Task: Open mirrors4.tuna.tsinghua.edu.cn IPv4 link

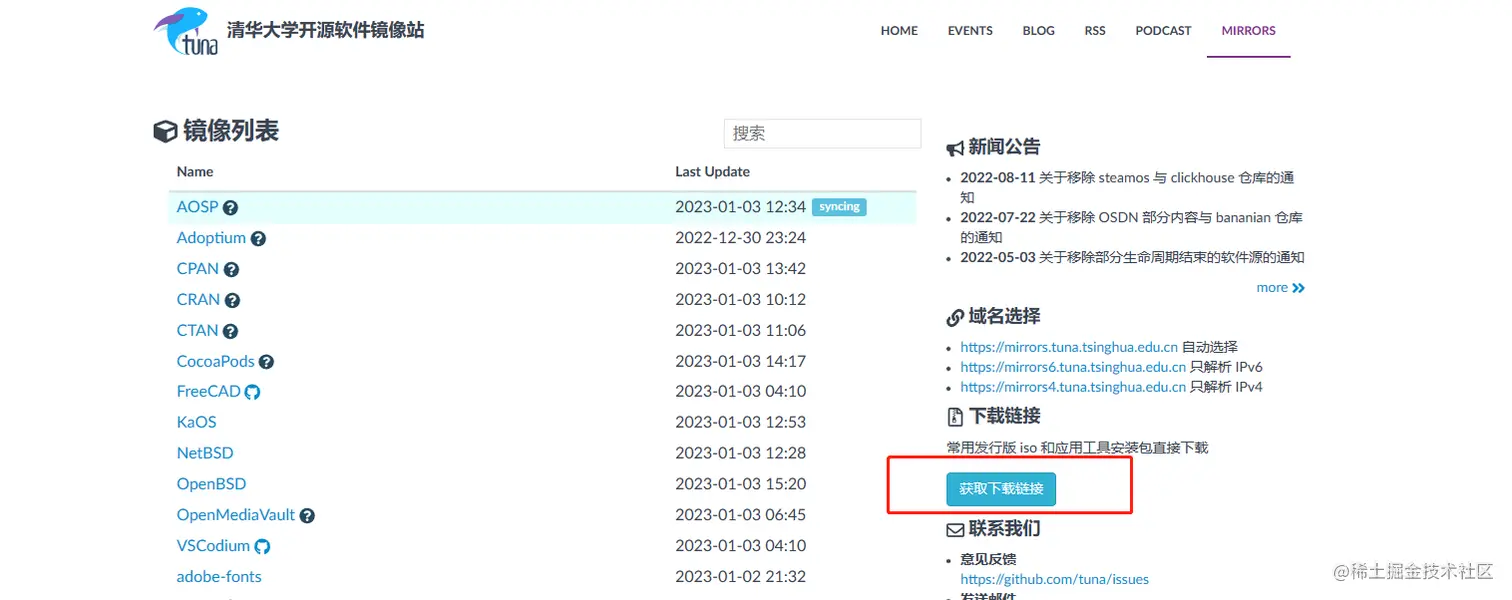Action: point(1073,387)
